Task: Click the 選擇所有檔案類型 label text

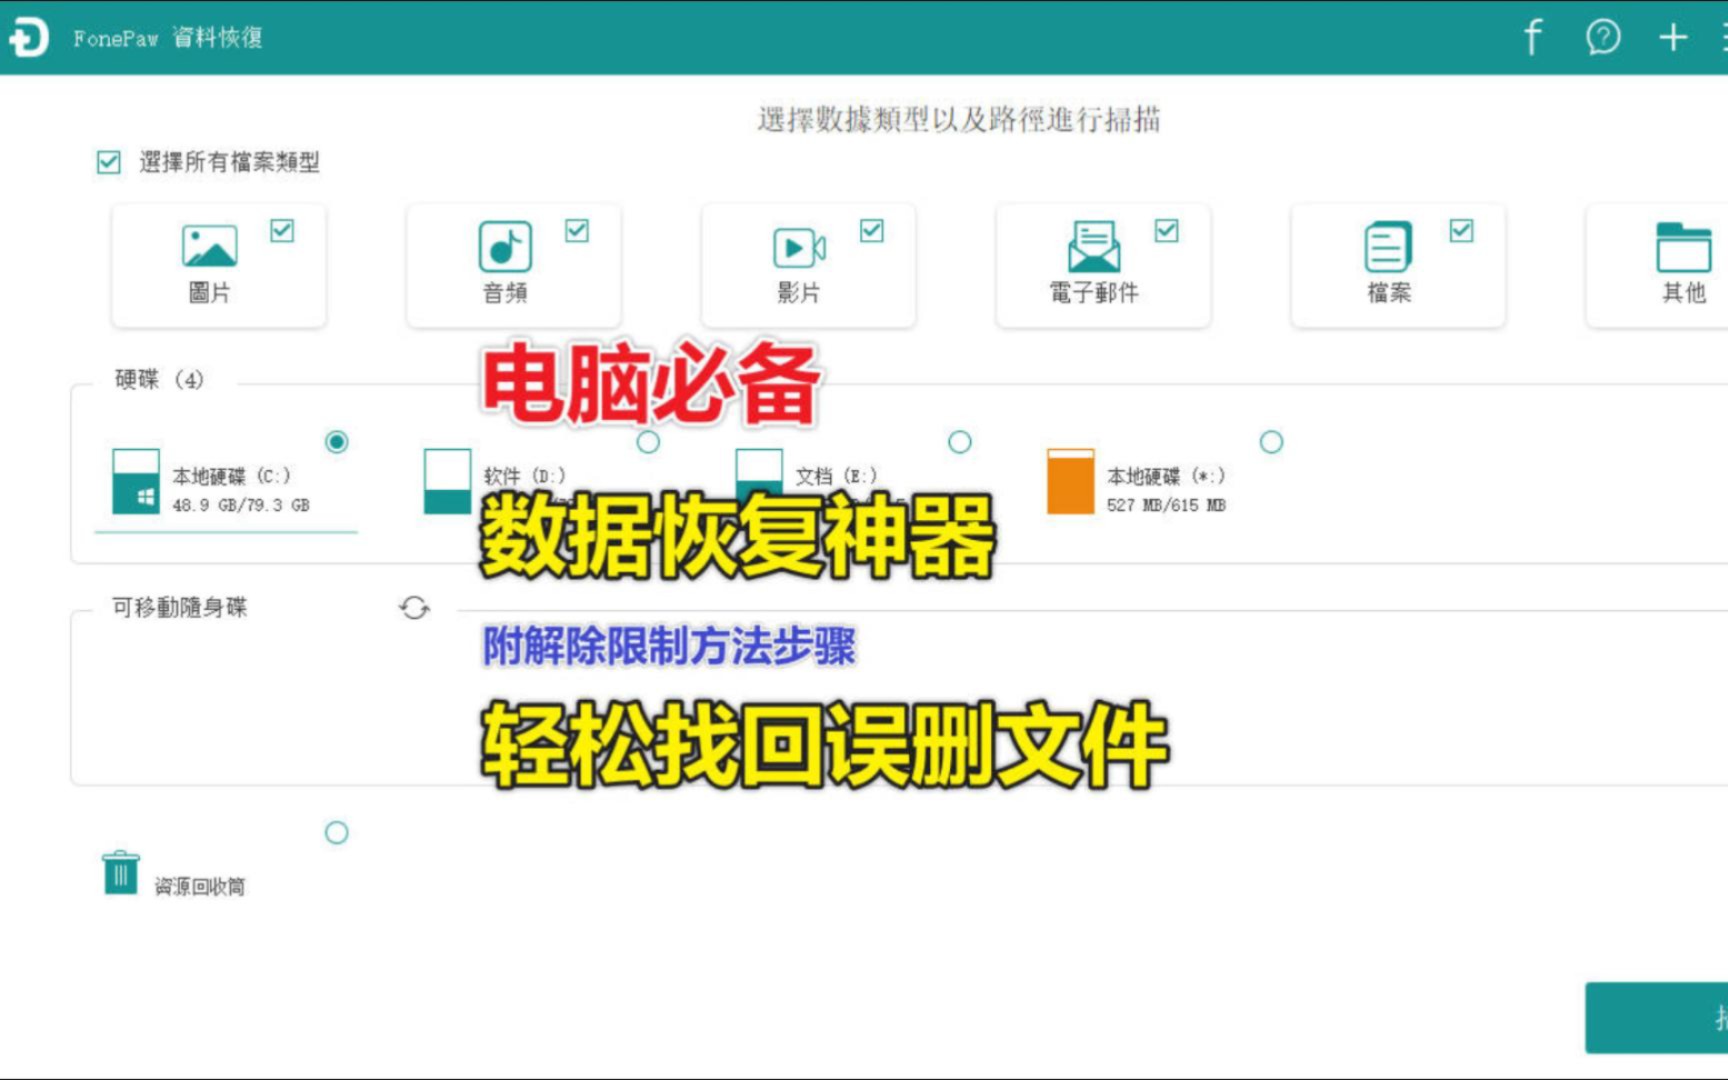Action: (x=229, y=162)
